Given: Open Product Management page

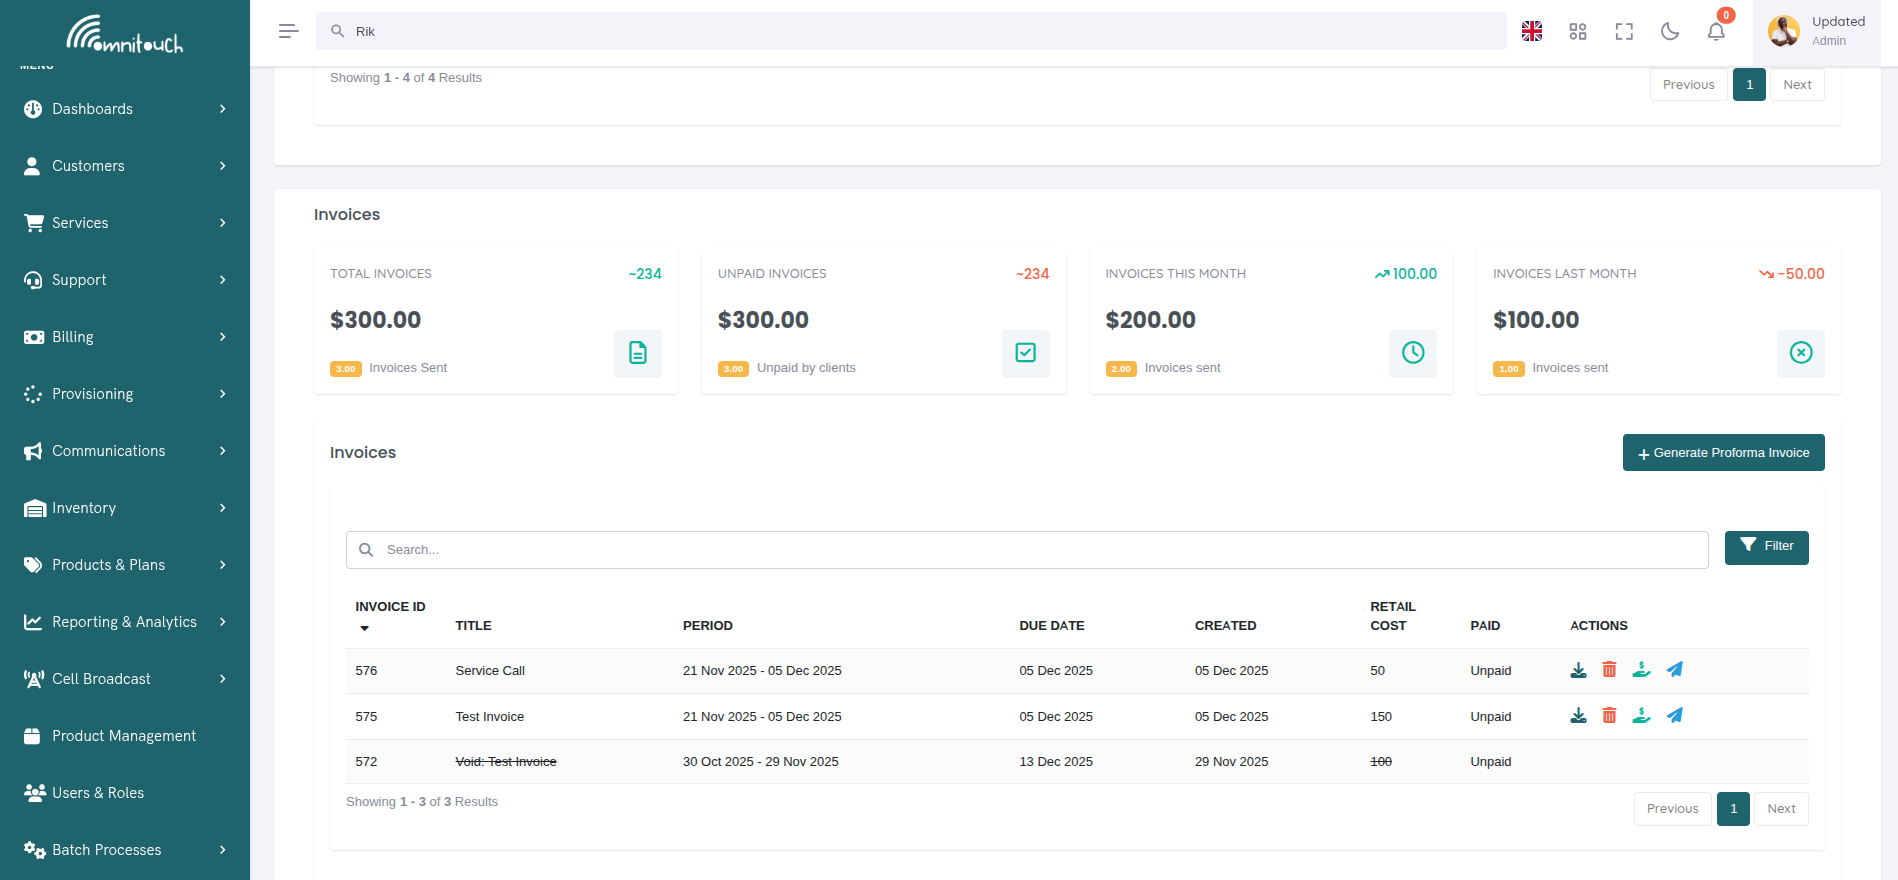Looking at the screenshot, I should pyautogui.click(x=124, y=736).
